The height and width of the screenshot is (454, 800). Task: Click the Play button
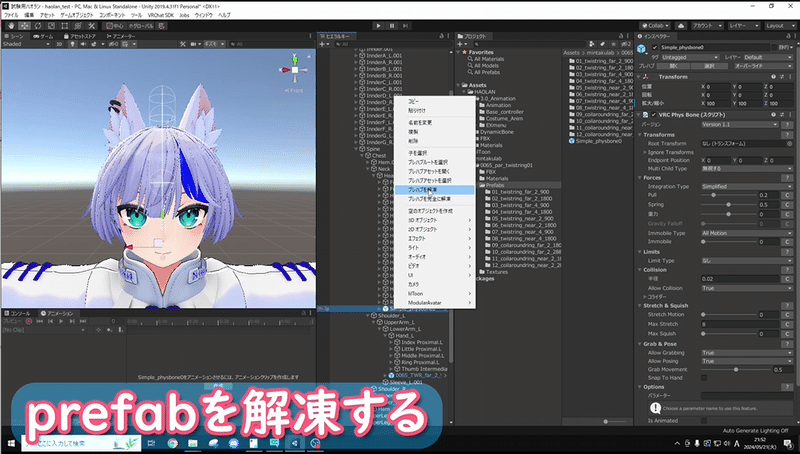click(378, 26)
